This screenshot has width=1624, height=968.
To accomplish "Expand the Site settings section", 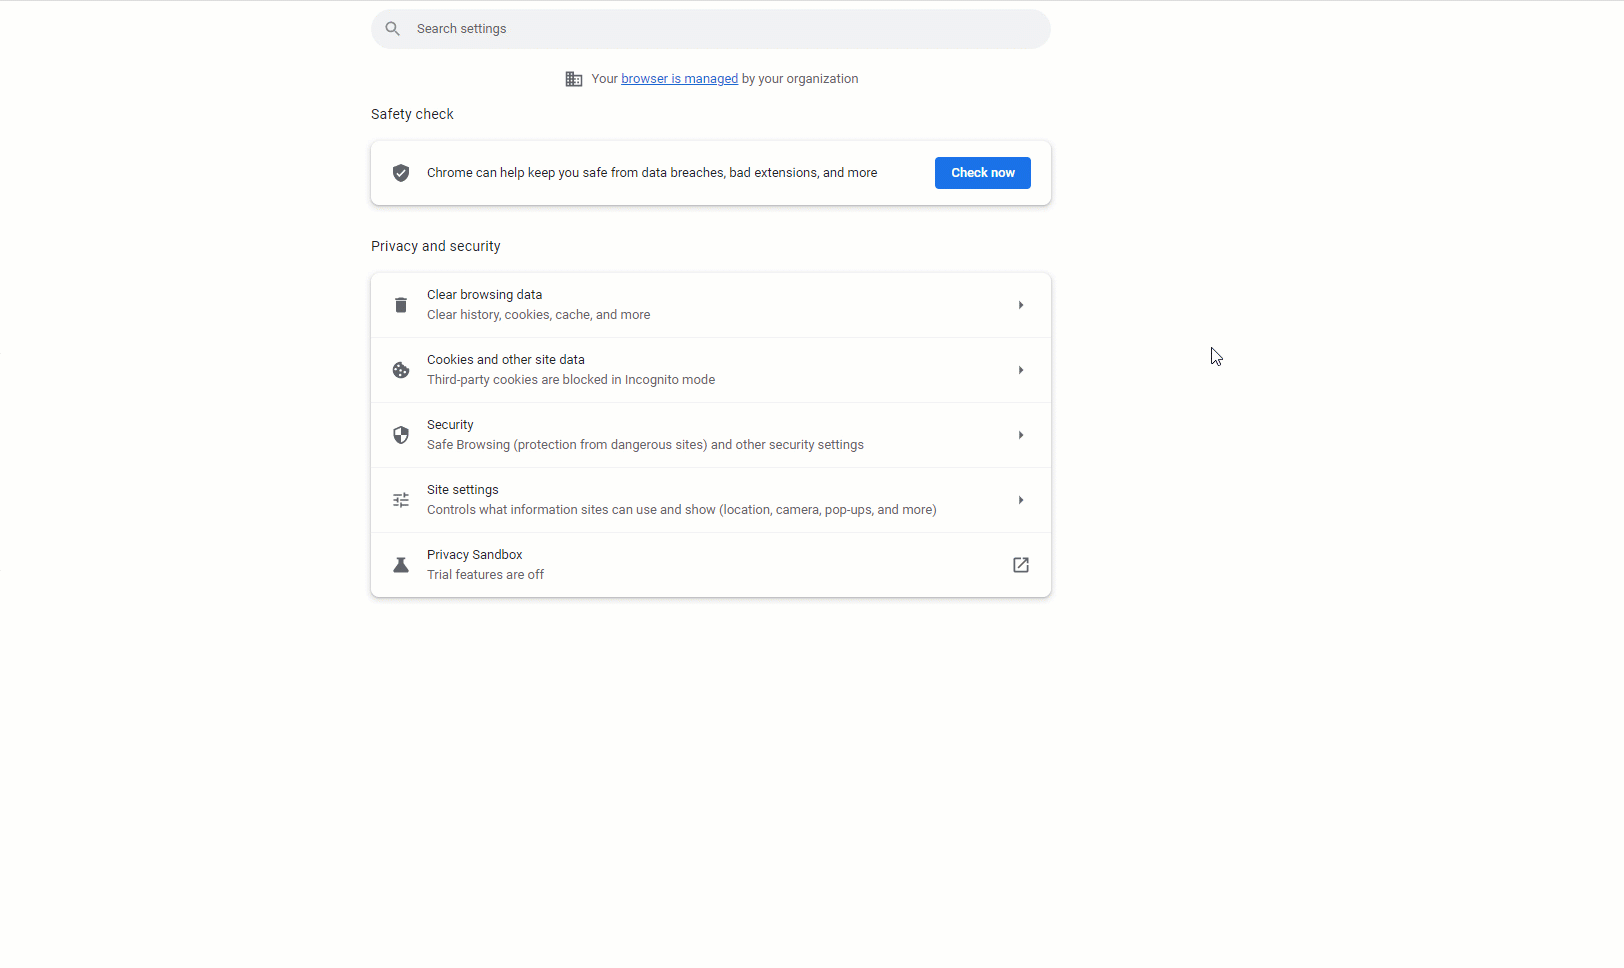I will tap(1020, 499).
